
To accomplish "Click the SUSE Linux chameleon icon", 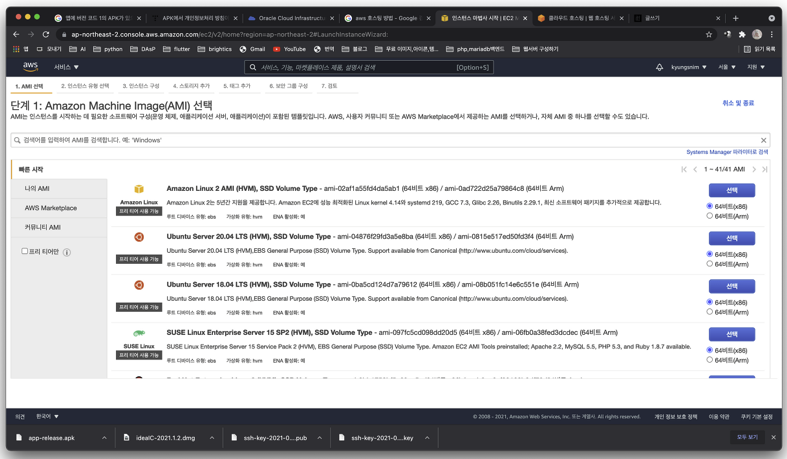I will pos(139,333).
